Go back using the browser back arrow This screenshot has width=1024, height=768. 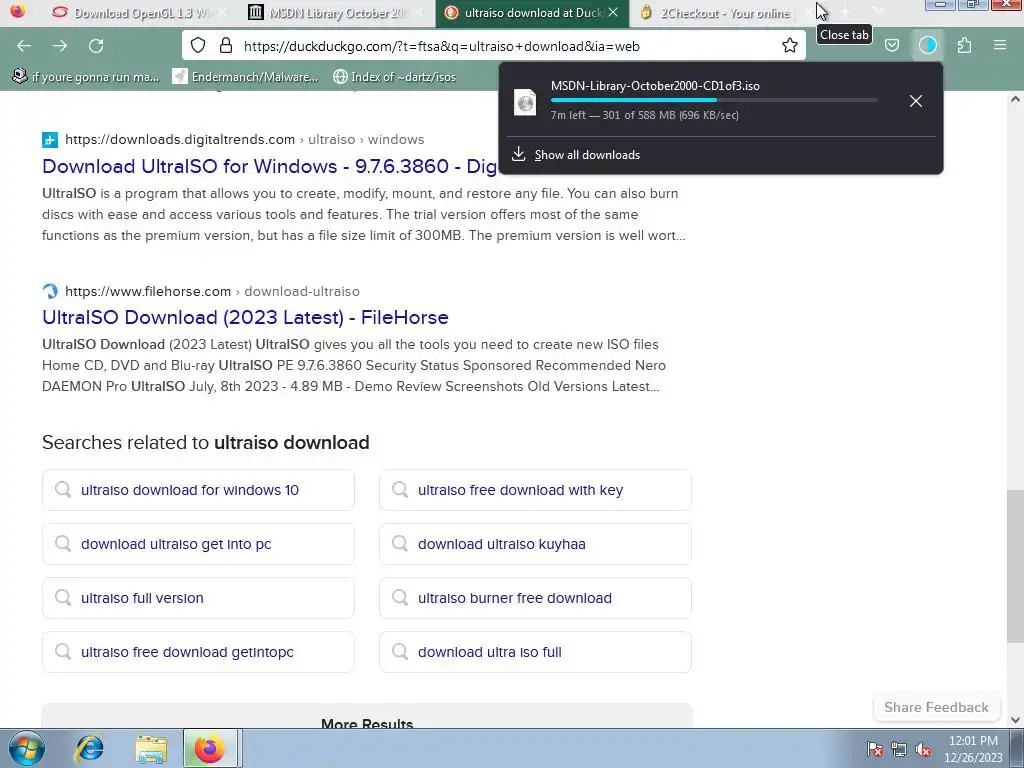point(24,46)
